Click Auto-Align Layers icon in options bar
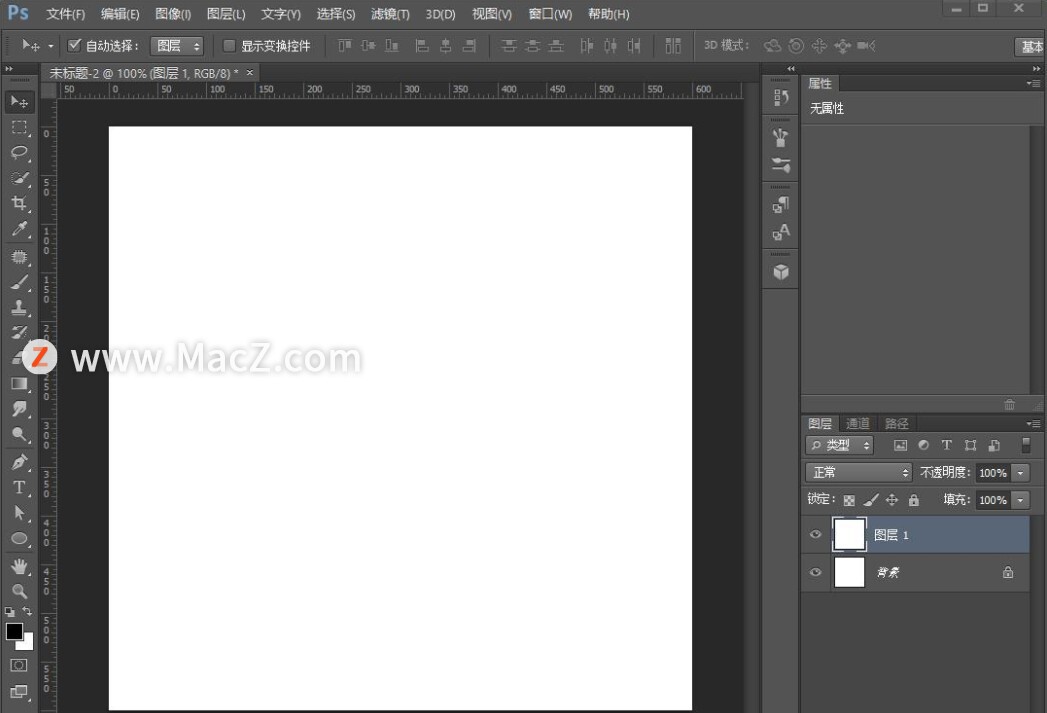Image resolution: width=1047 pixels, height=713 pixels. coord(673,45)
